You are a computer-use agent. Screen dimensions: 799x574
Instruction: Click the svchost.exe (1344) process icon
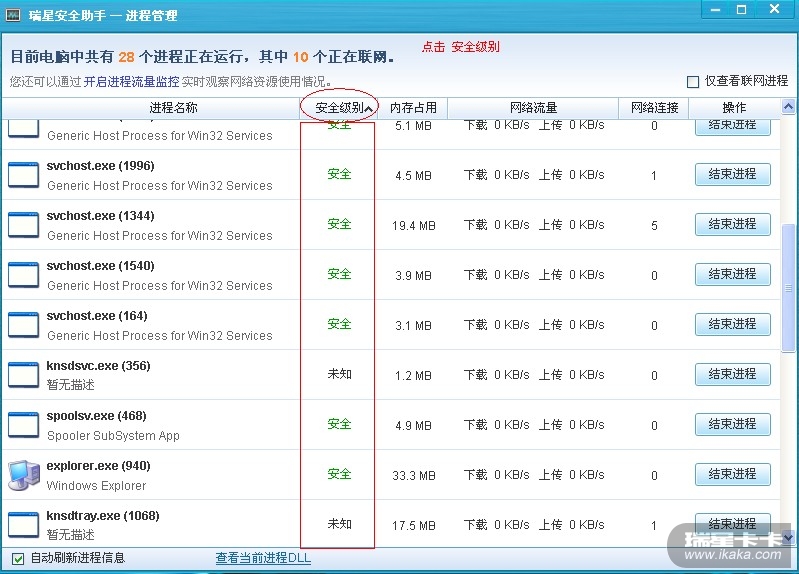[23, 225]
